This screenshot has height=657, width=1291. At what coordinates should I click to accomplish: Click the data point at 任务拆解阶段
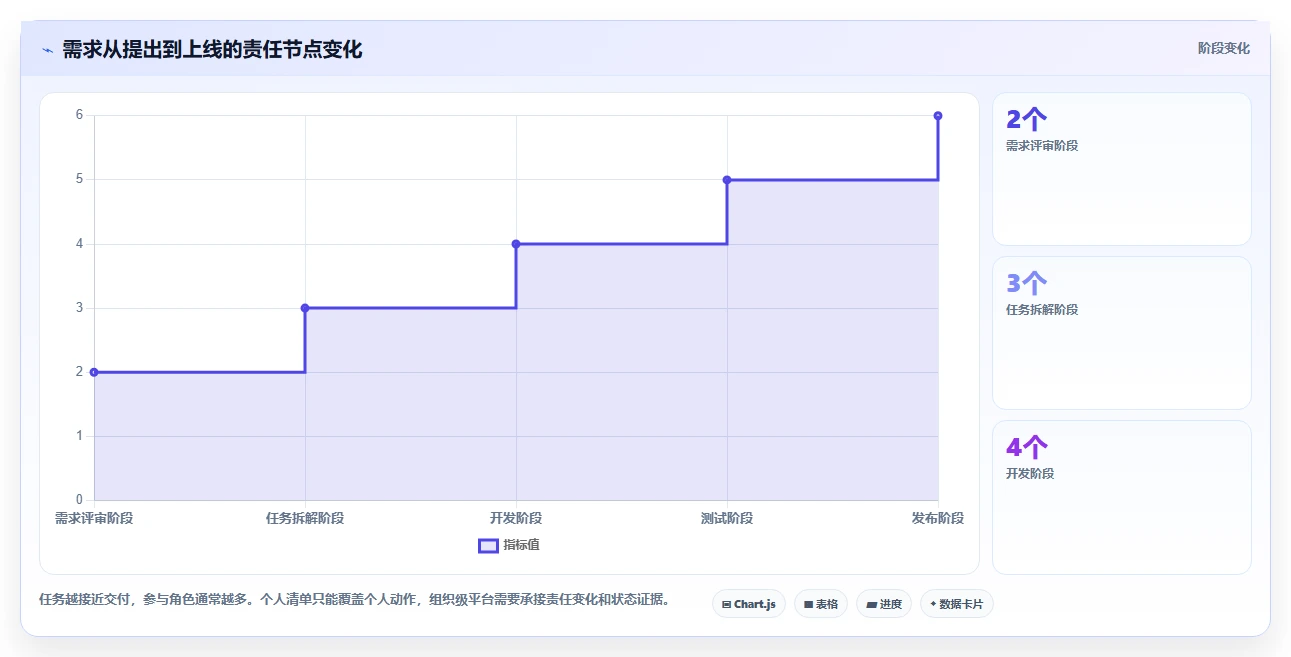pyautogui.click(x=305, y=308)
